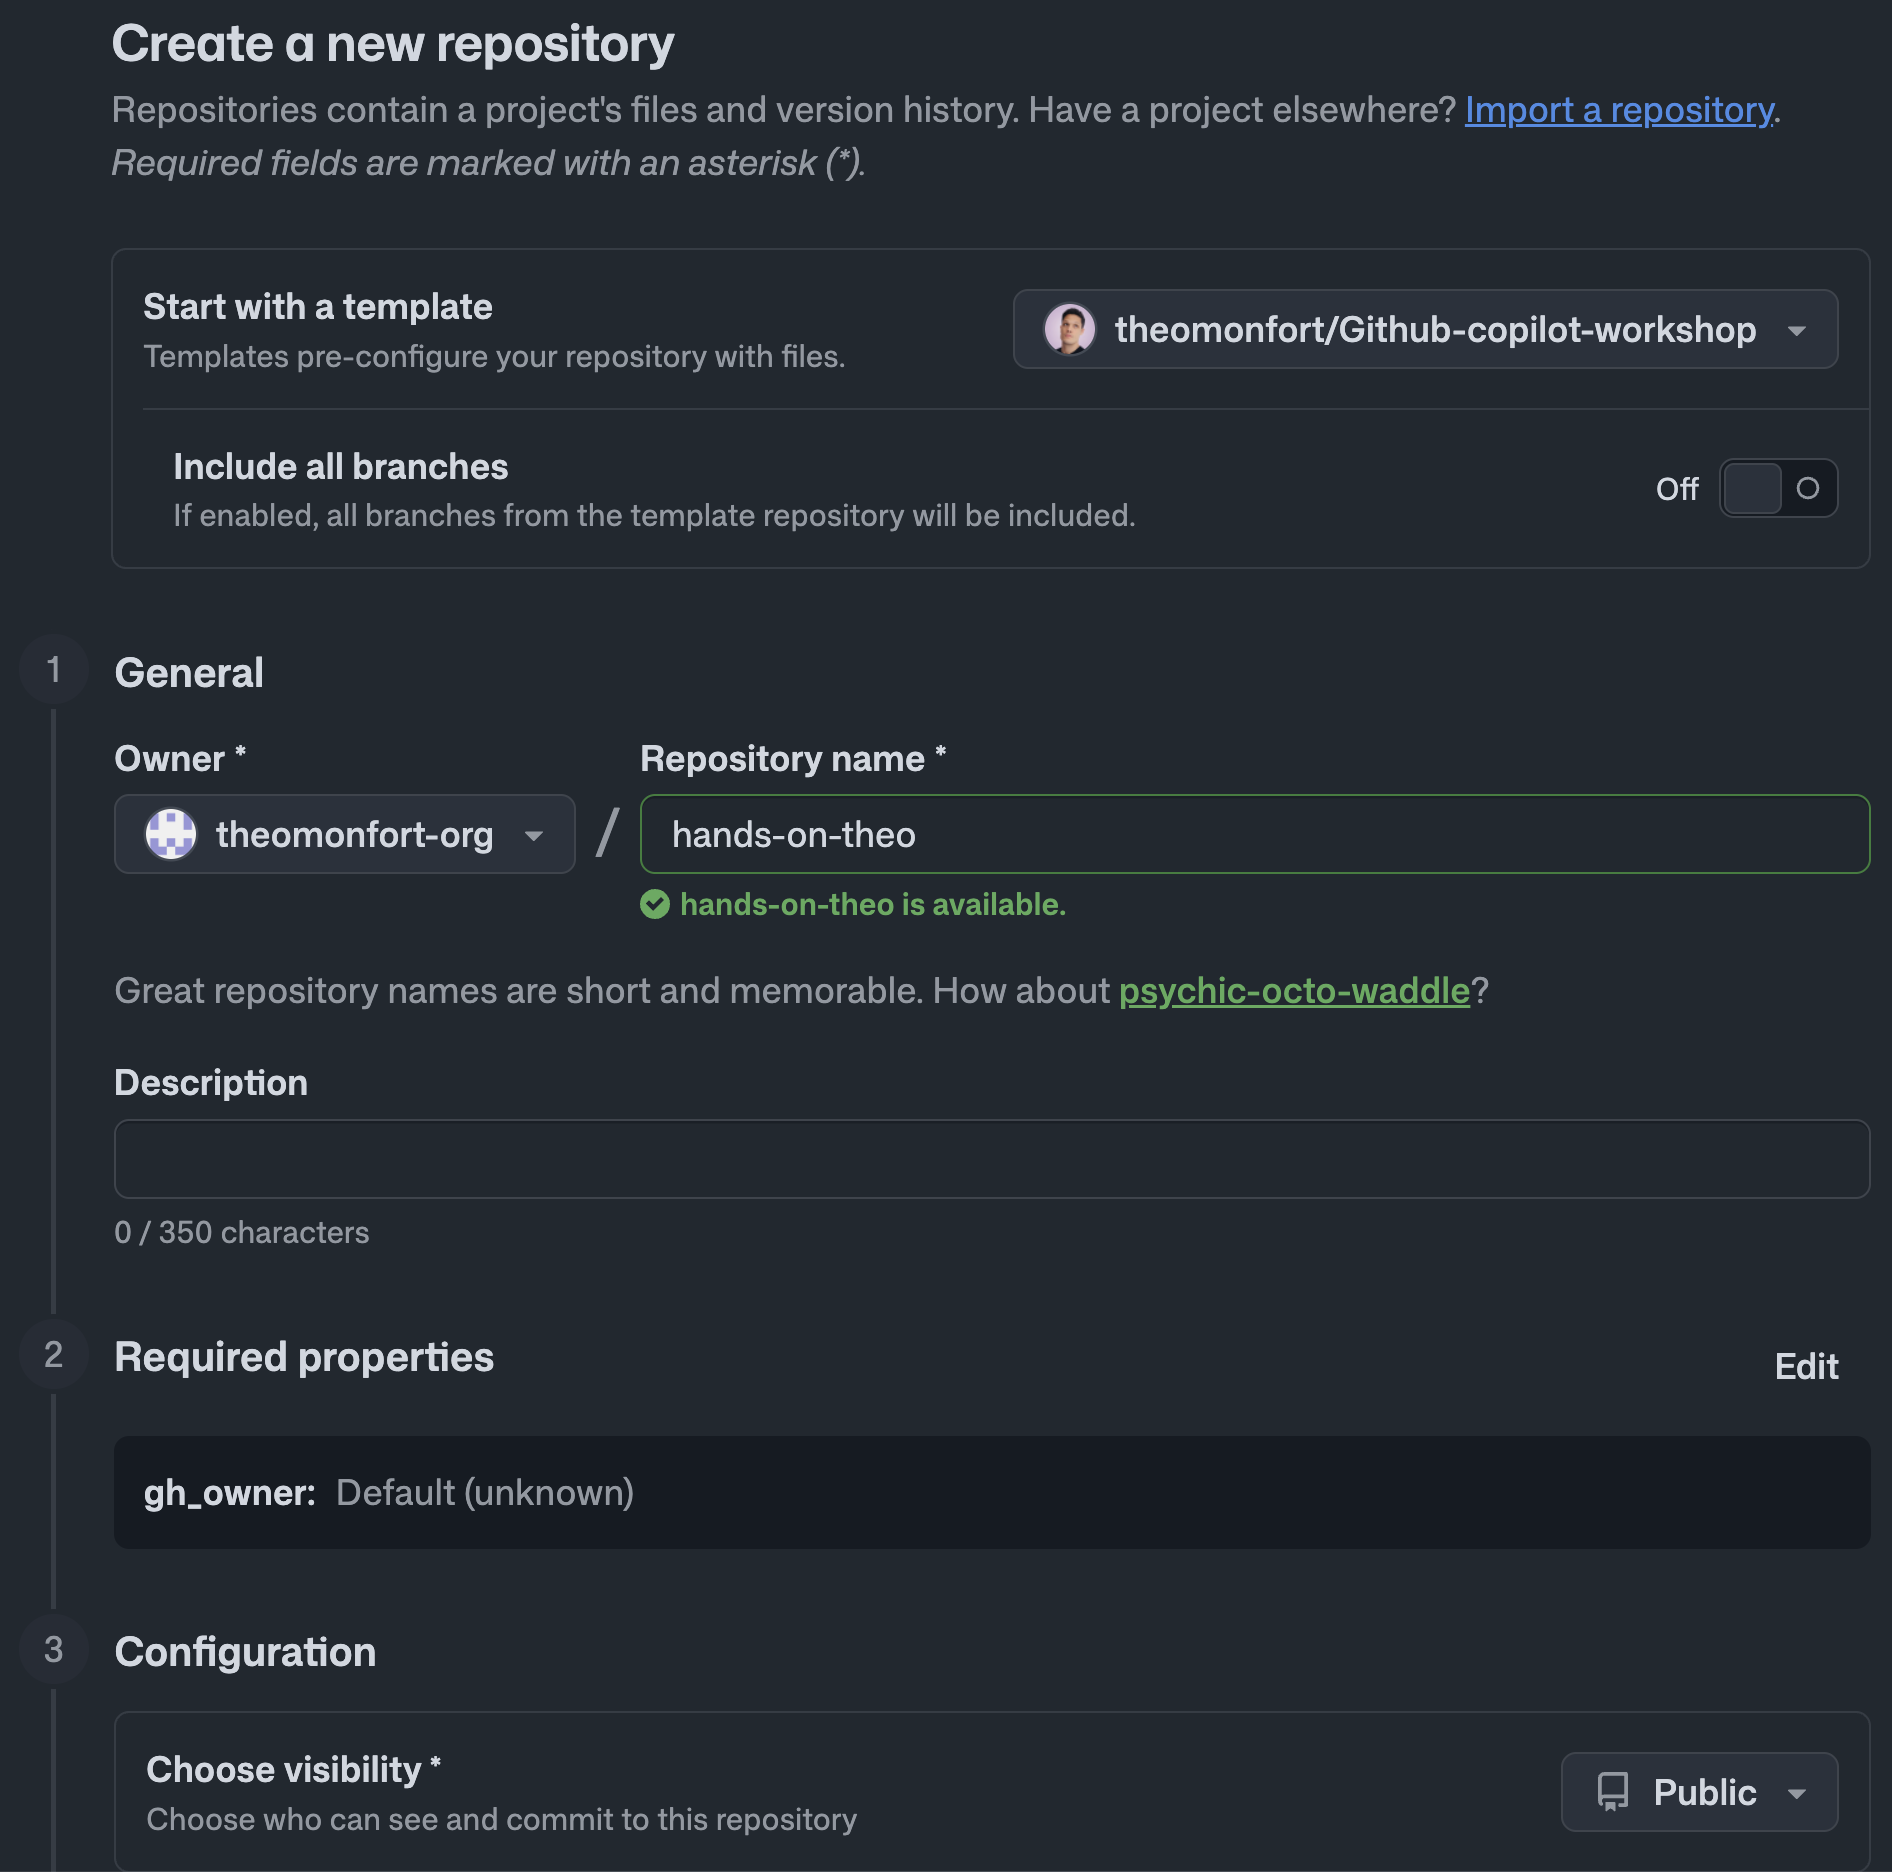
Task: Click the 'Start with a template' heading
Action: point(318,306)
